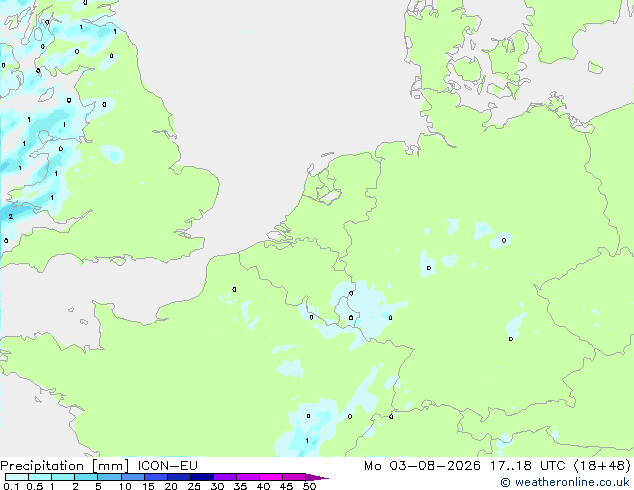Click the legend value 35
Screen dimensions: 634x490
(x=240, y=486)
